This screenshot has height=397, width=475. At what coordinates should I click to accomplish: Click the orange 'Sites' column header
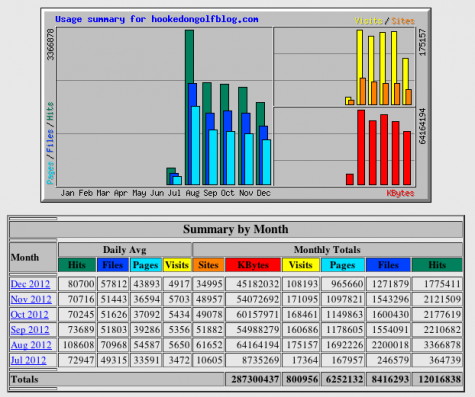(x=208, y=265)
